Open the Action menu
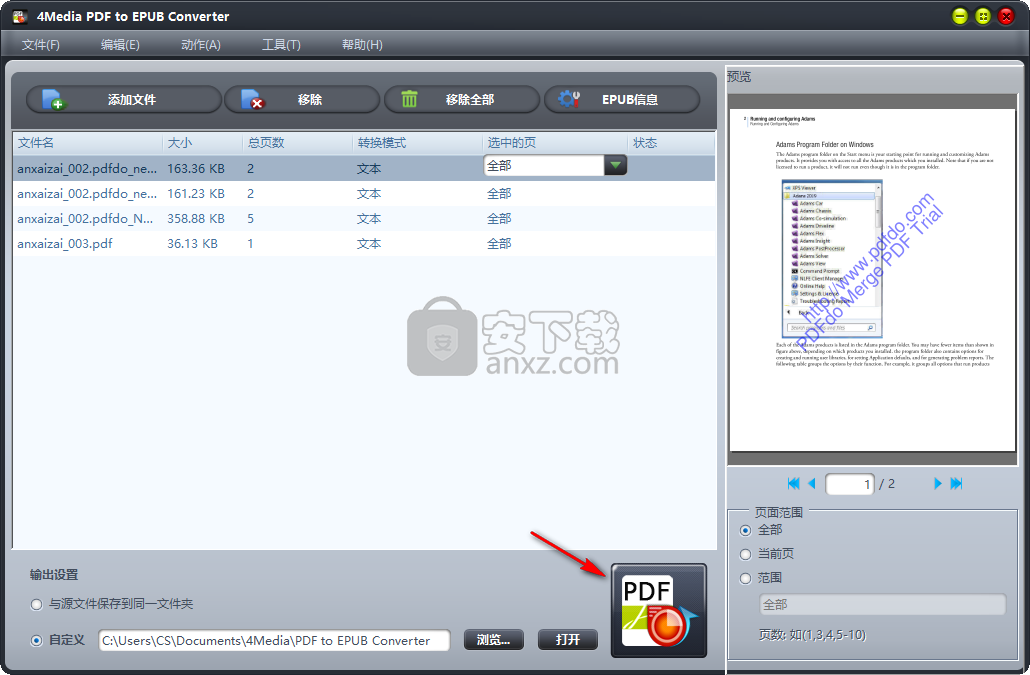 201,45
